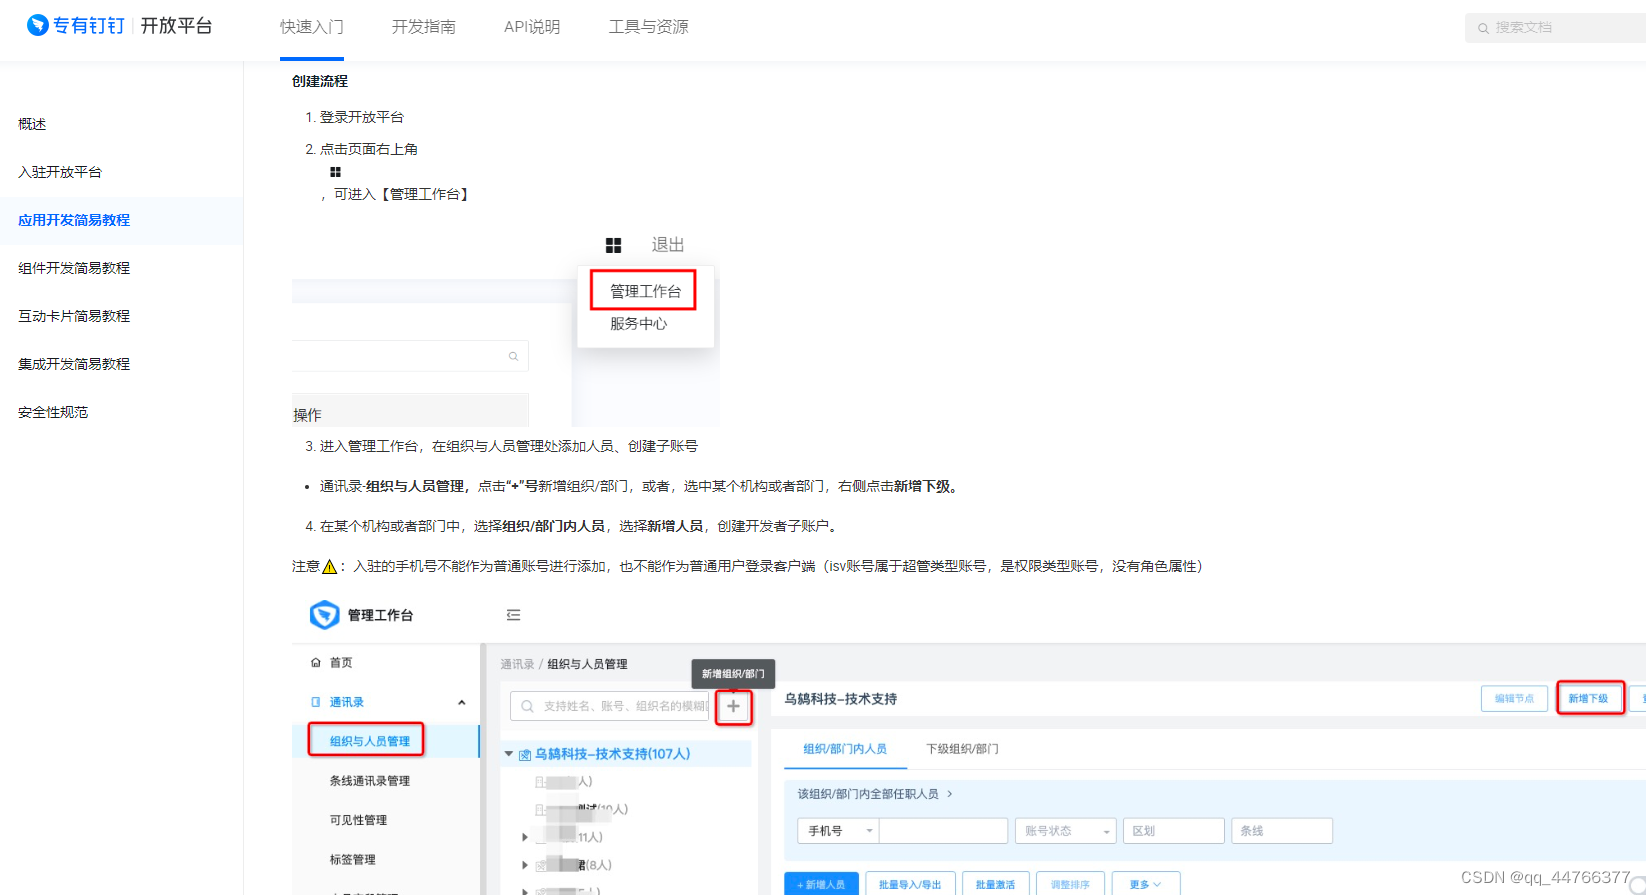The height and width of the screenshot is (895, 1646).
Task: Switch to 下级组织/部门 tab
Action: 962,749
